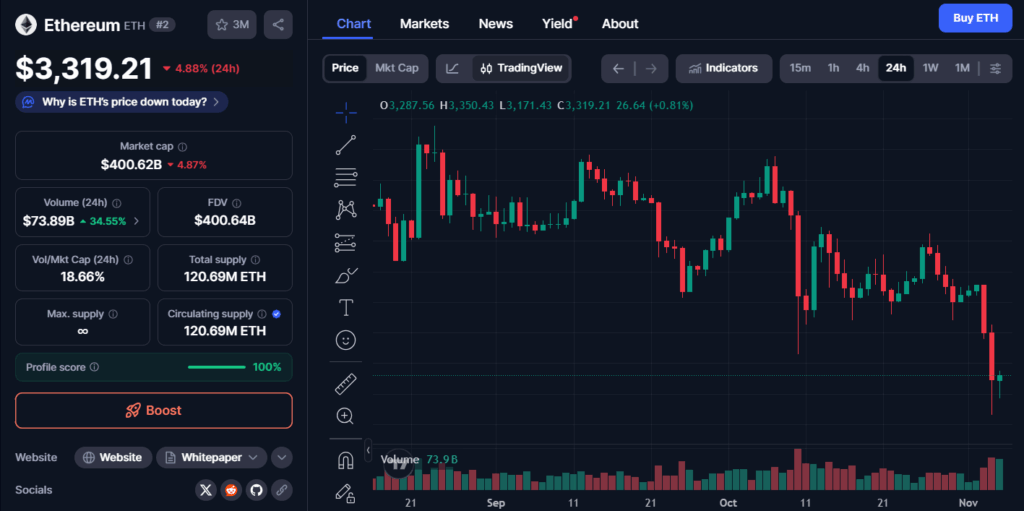
Task: Collapse the drawing toolbar side handle
Action: [368, 450]
